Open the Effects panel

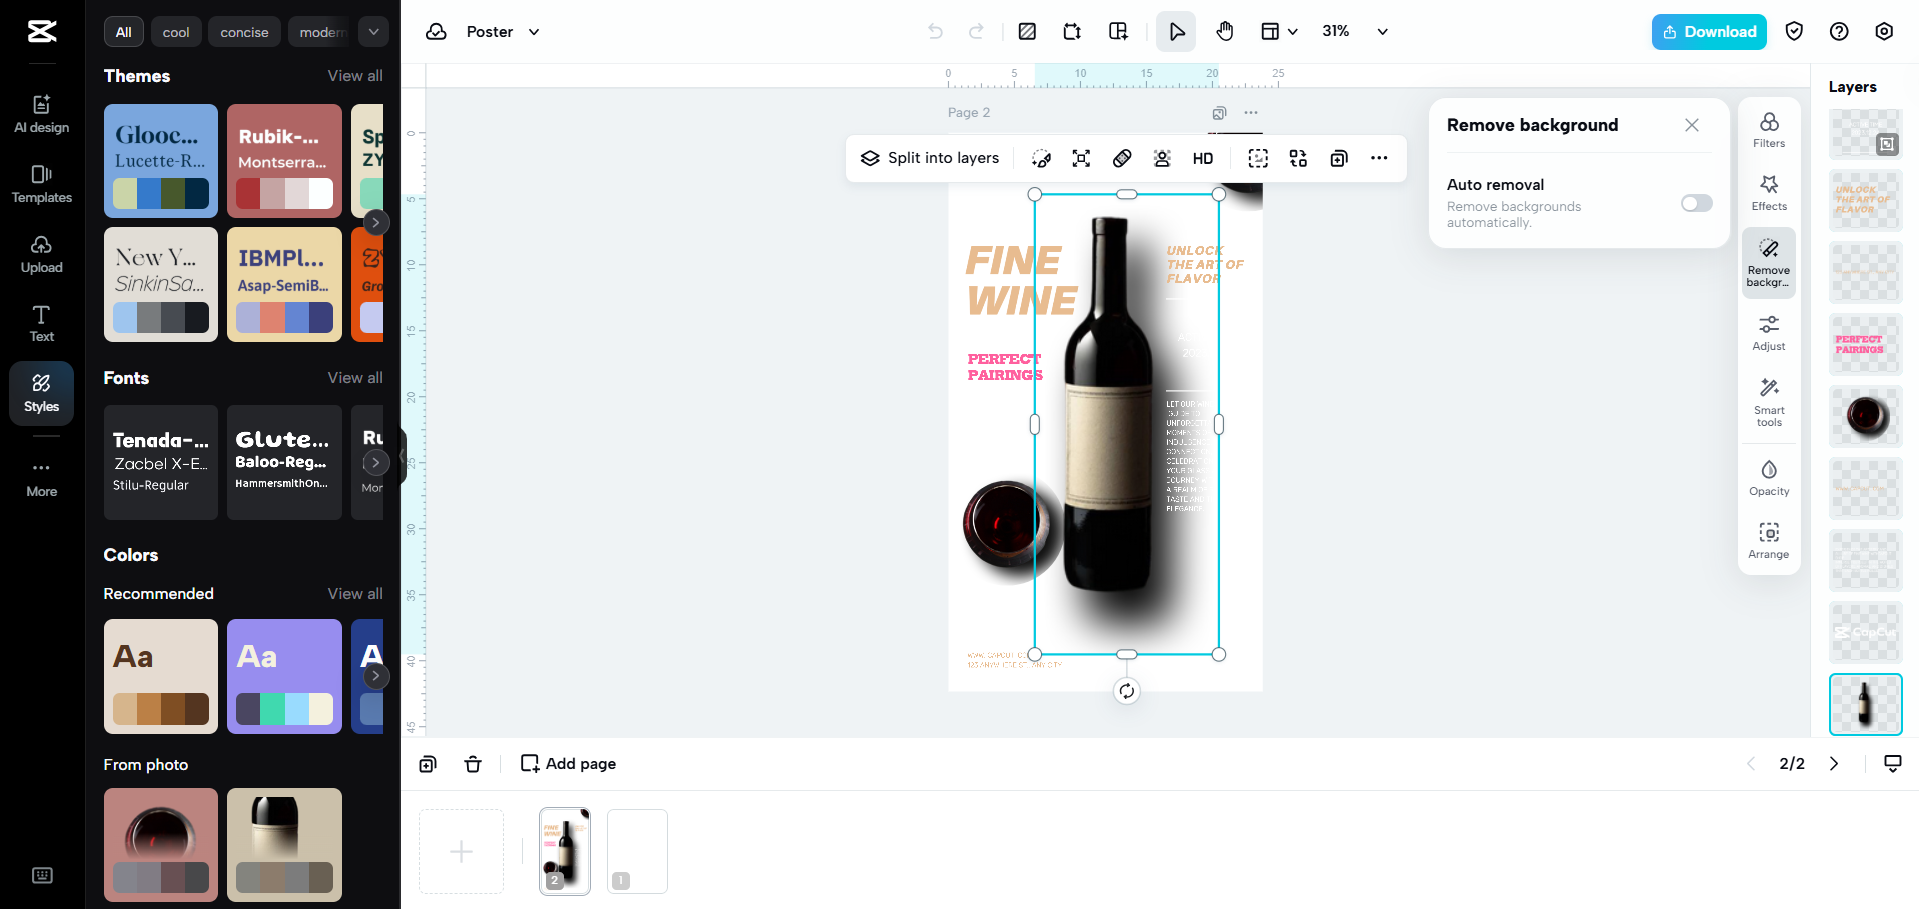pyautogui.click(x=1768, y=192)
